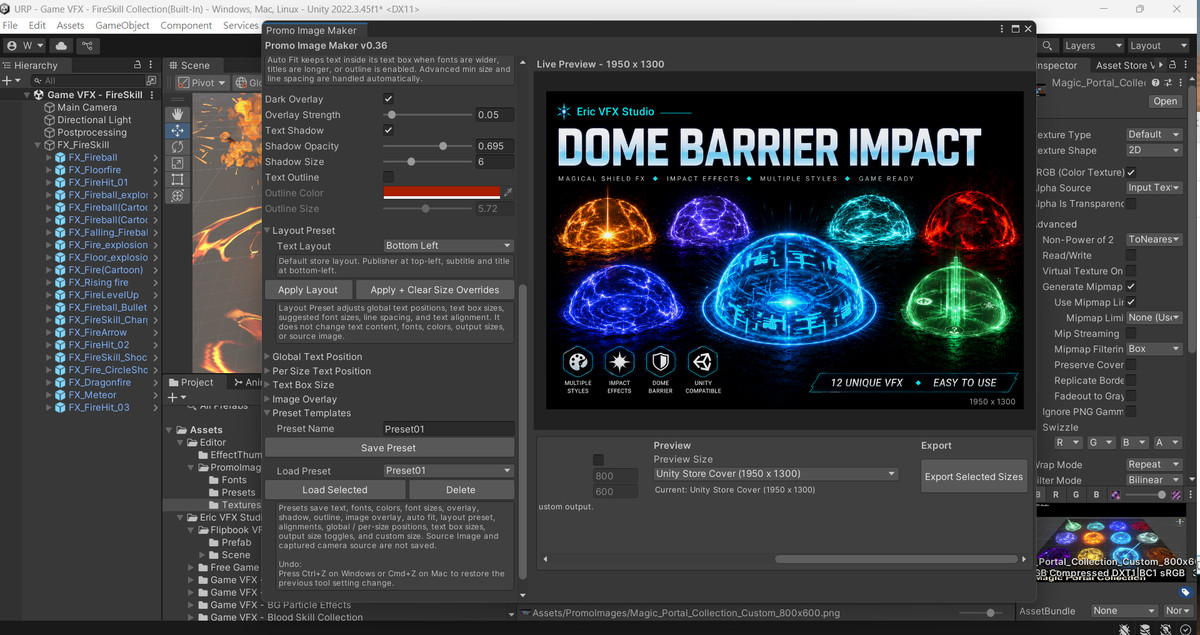Click the Load Selected button
Viewport: 1200px width, 635px height.
click(x=335, y=490)
